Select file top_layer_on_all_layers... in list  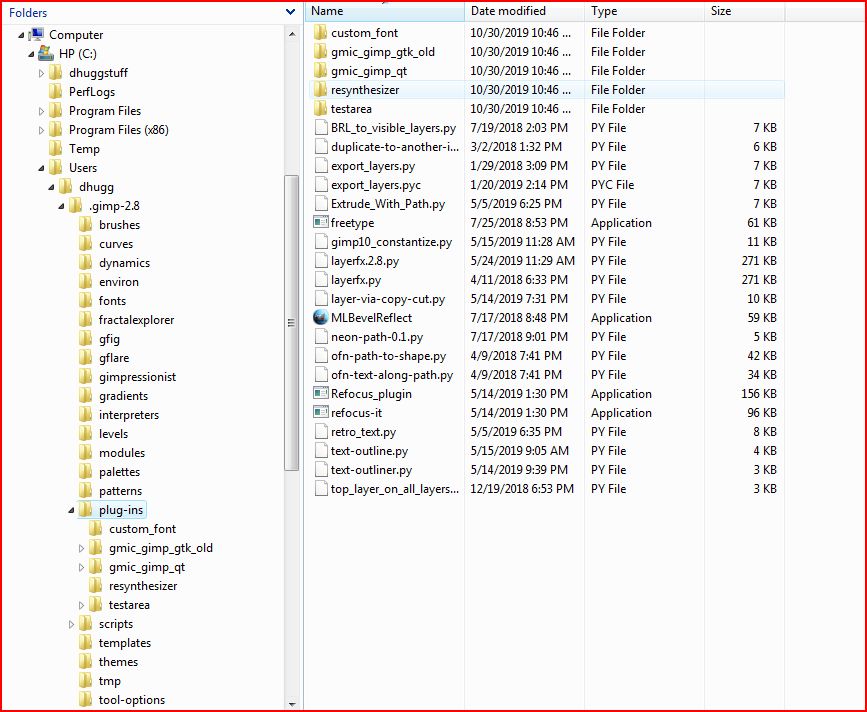click(x=395, y=489)
